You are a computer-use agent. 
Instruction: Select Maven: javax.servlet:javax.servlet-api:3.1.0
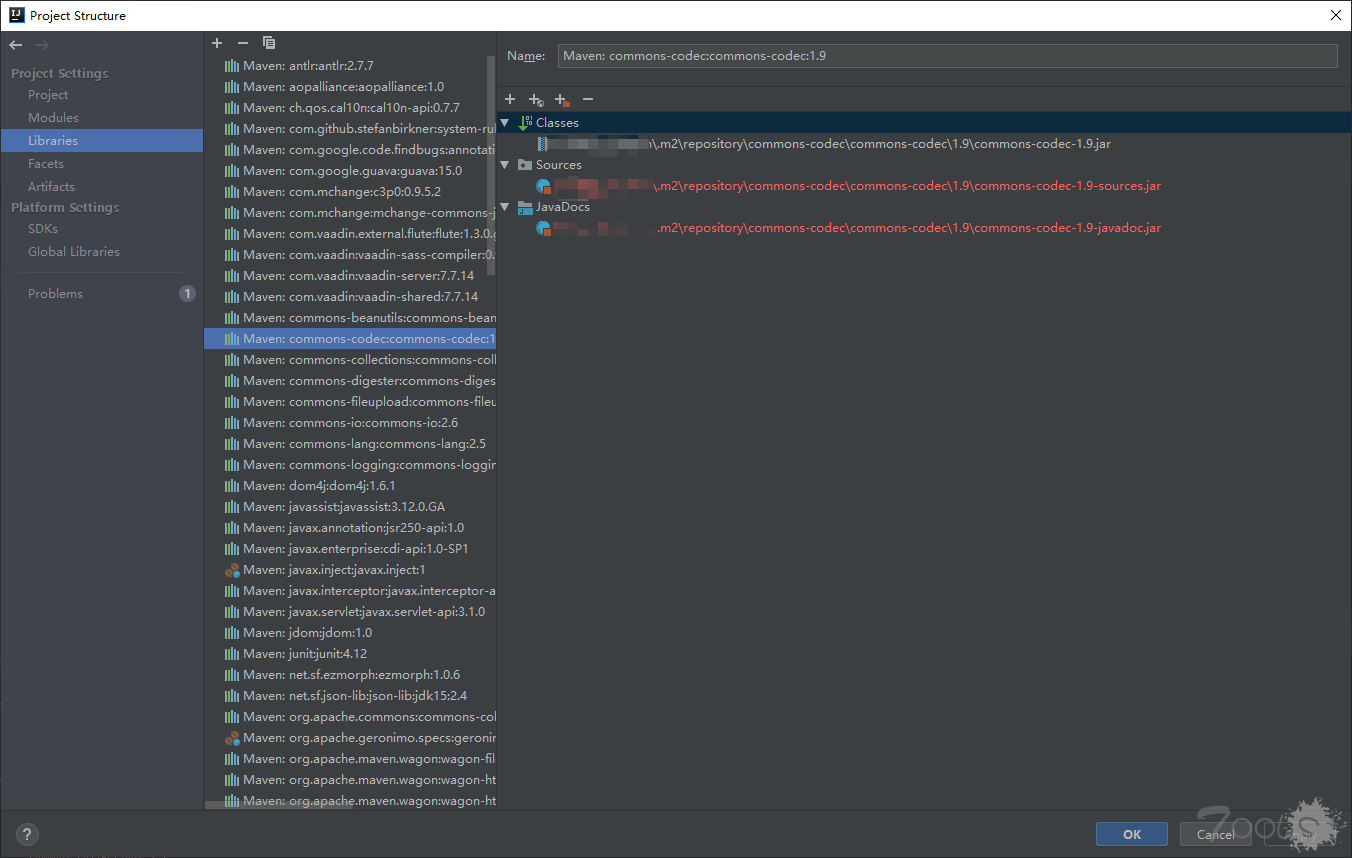coord(350,612)
